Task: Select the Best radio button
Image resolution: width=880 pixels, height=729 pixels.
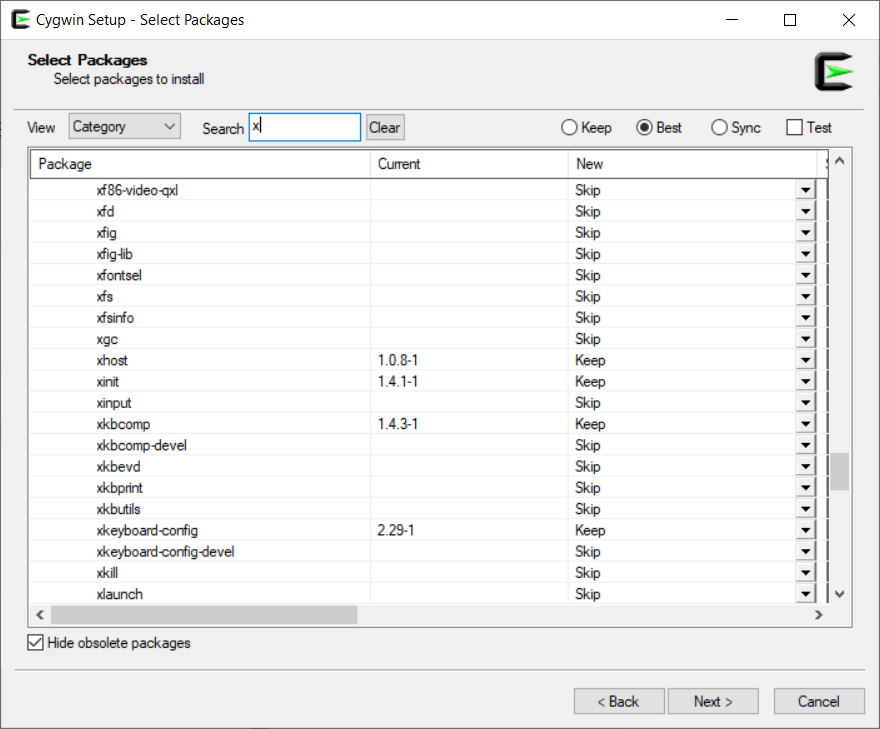Action: point(659,127)
